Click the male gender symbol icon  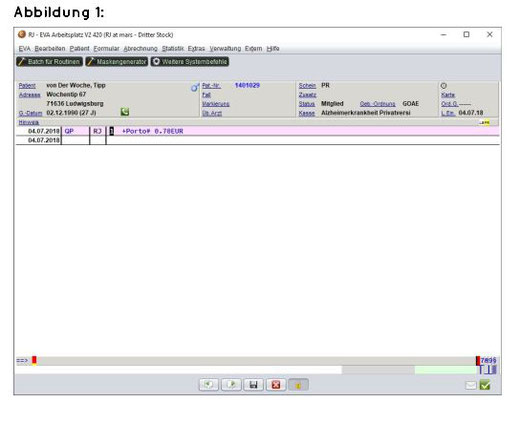(x=195, y=87)
